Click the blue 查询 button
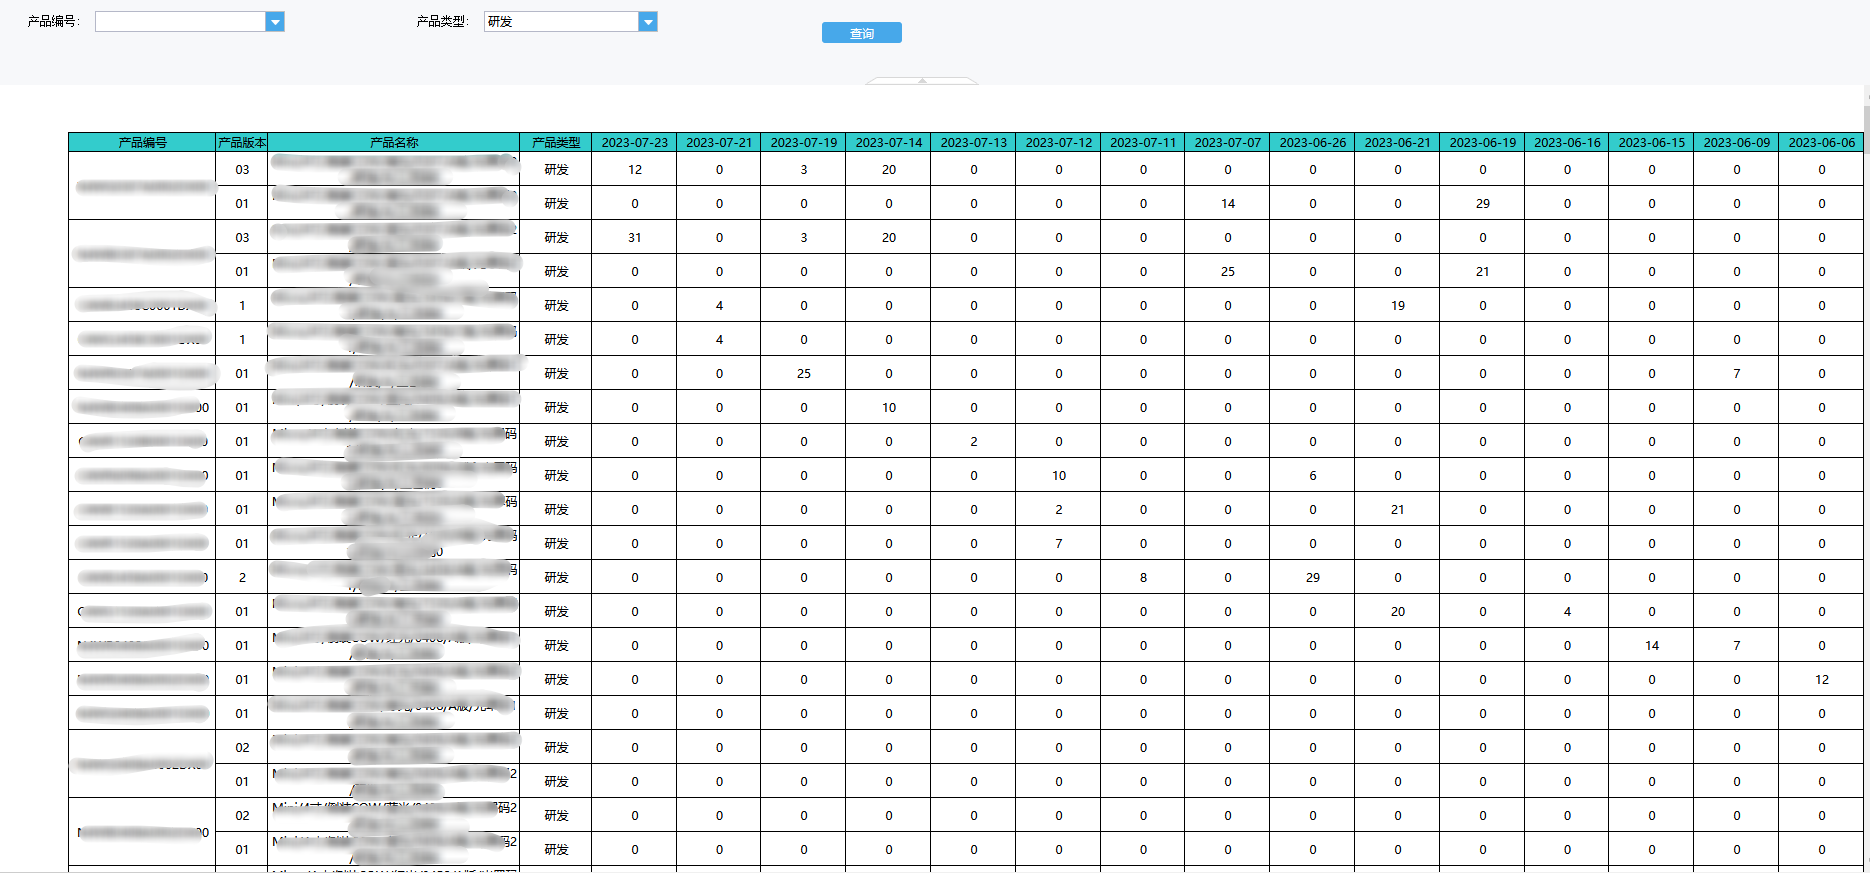The image size is (1870, 873). 862,33
